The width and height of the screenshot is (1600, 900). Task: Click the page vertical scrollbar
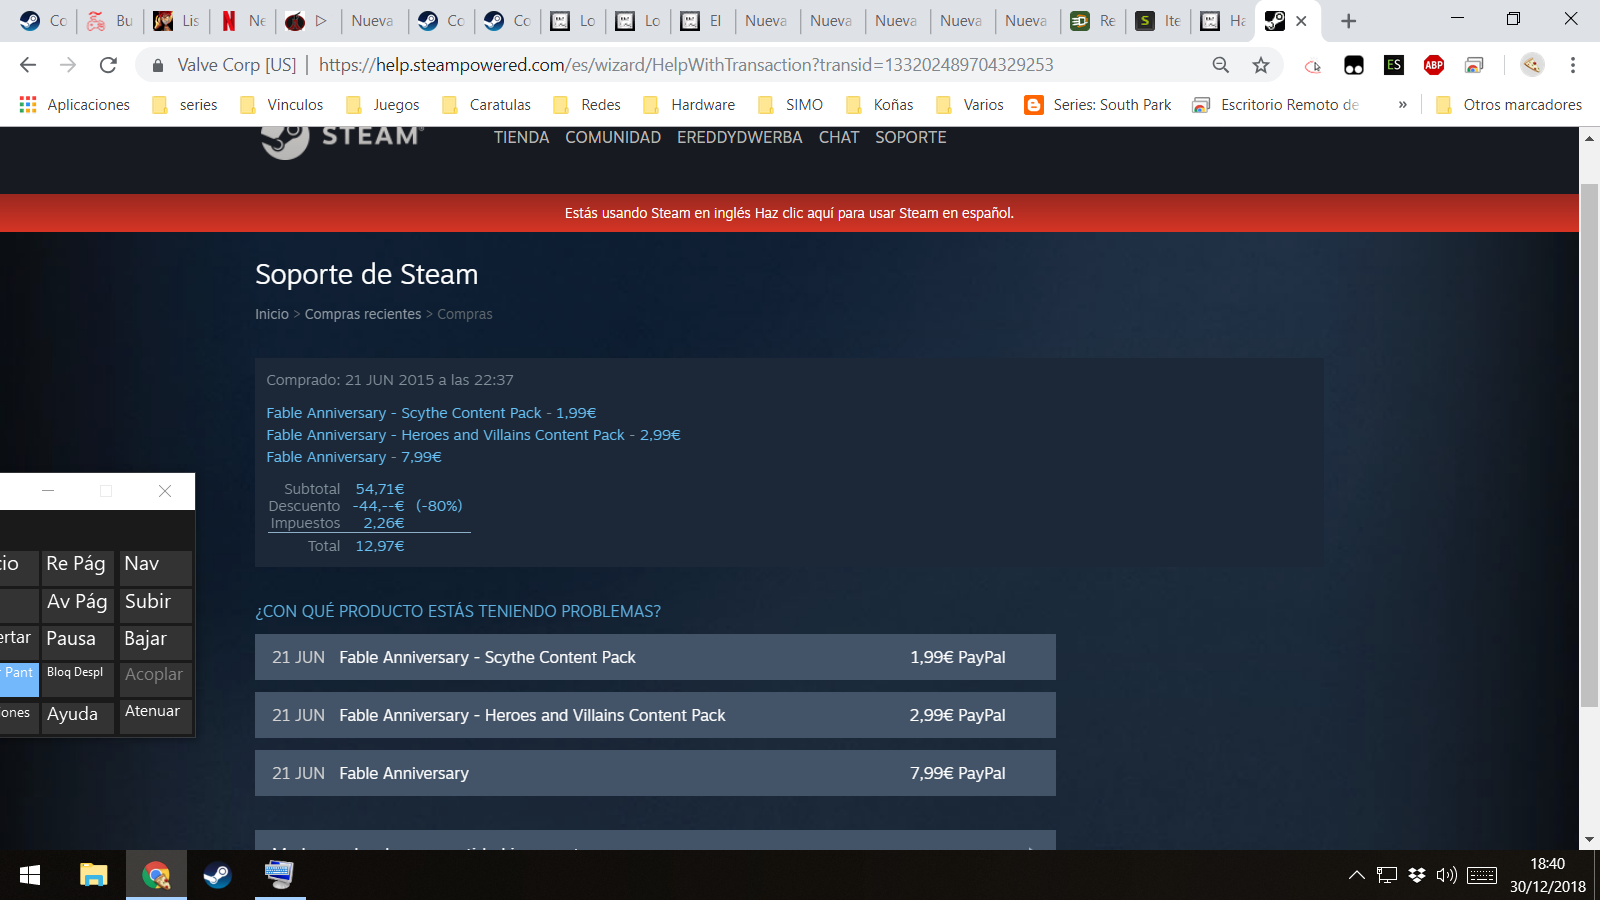pyautogui.click(x=1589, y=445)
